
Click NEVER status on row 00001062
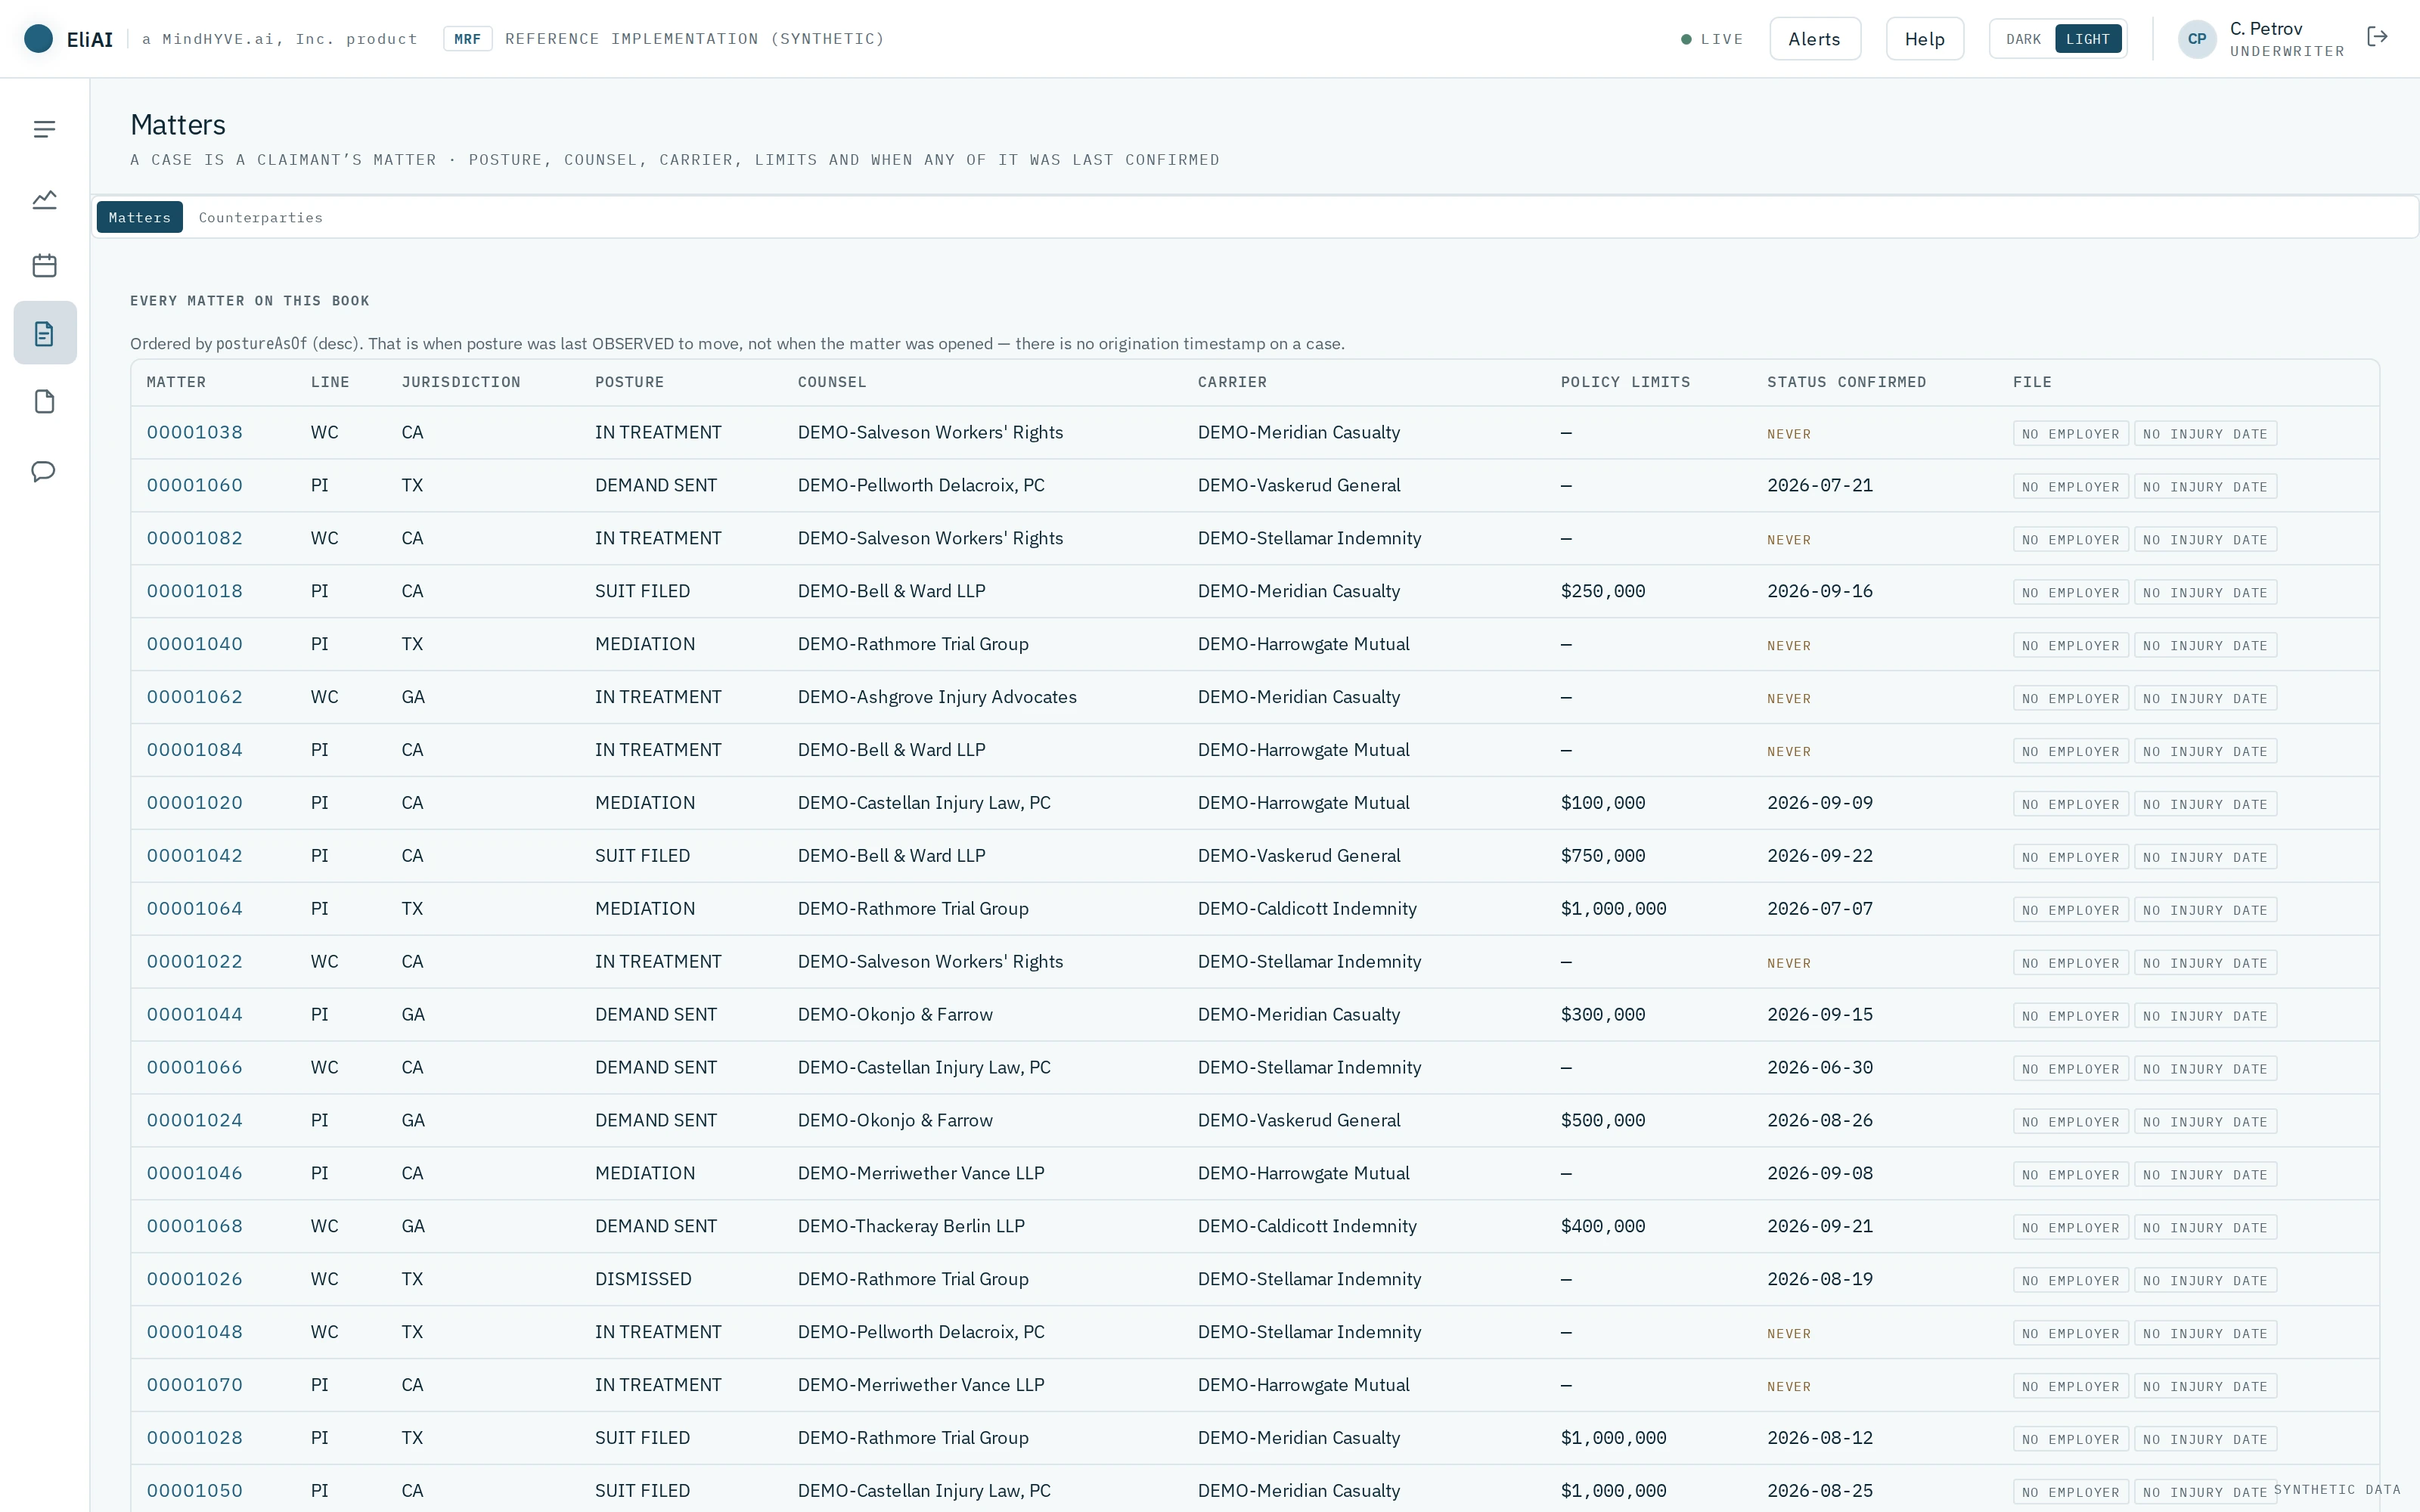click(x=1788, y=698)
